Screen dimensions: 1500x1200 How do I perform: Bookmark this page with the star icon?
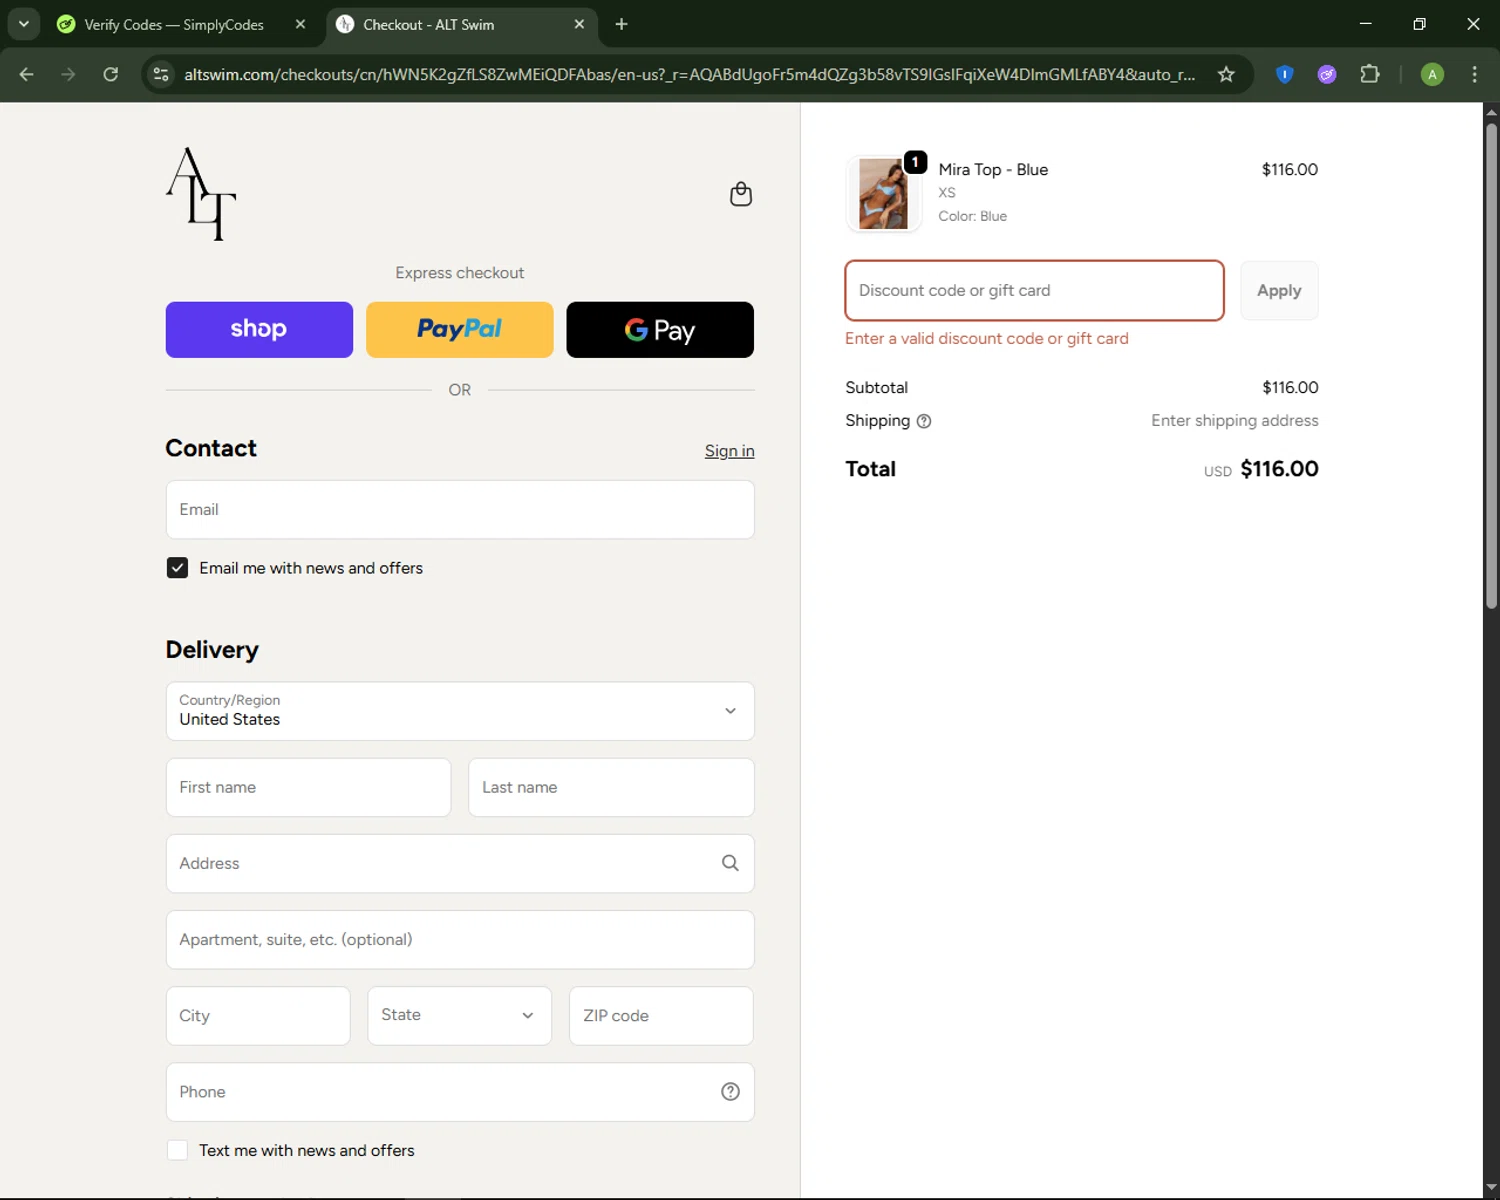click(x=1226, y=74)
